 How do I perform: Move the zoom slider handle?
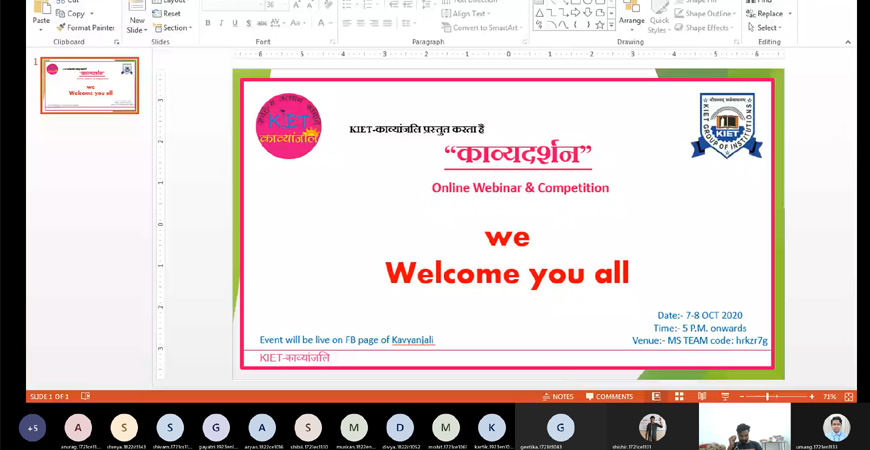coord(767,397)
